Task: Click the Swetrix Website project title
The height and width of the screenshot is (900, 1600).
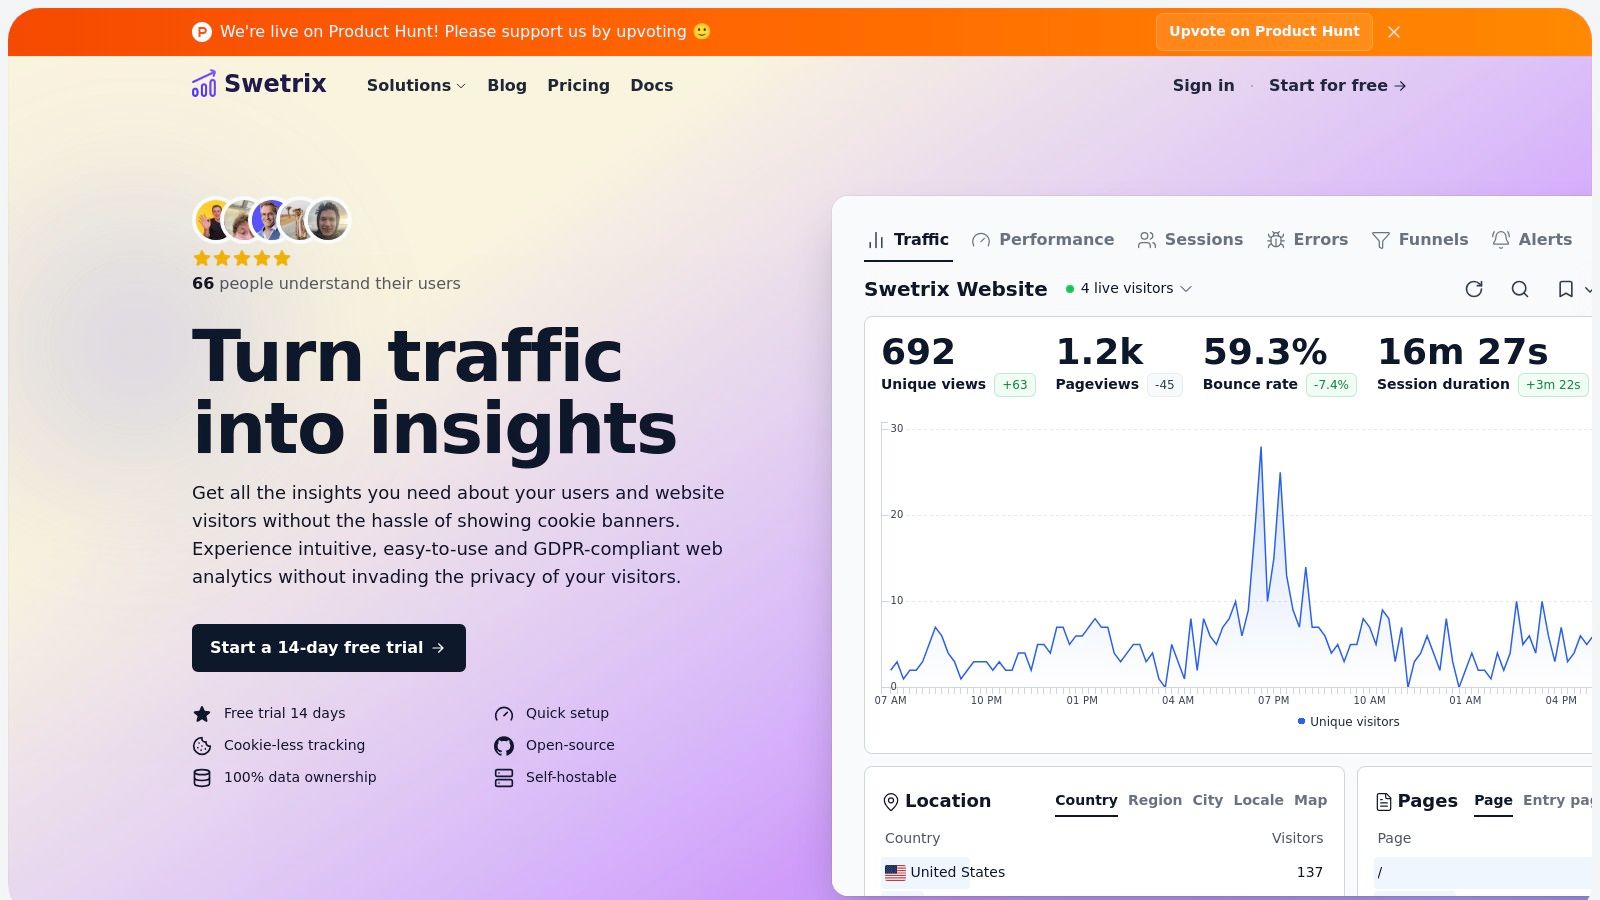Action: click(956, 289)
